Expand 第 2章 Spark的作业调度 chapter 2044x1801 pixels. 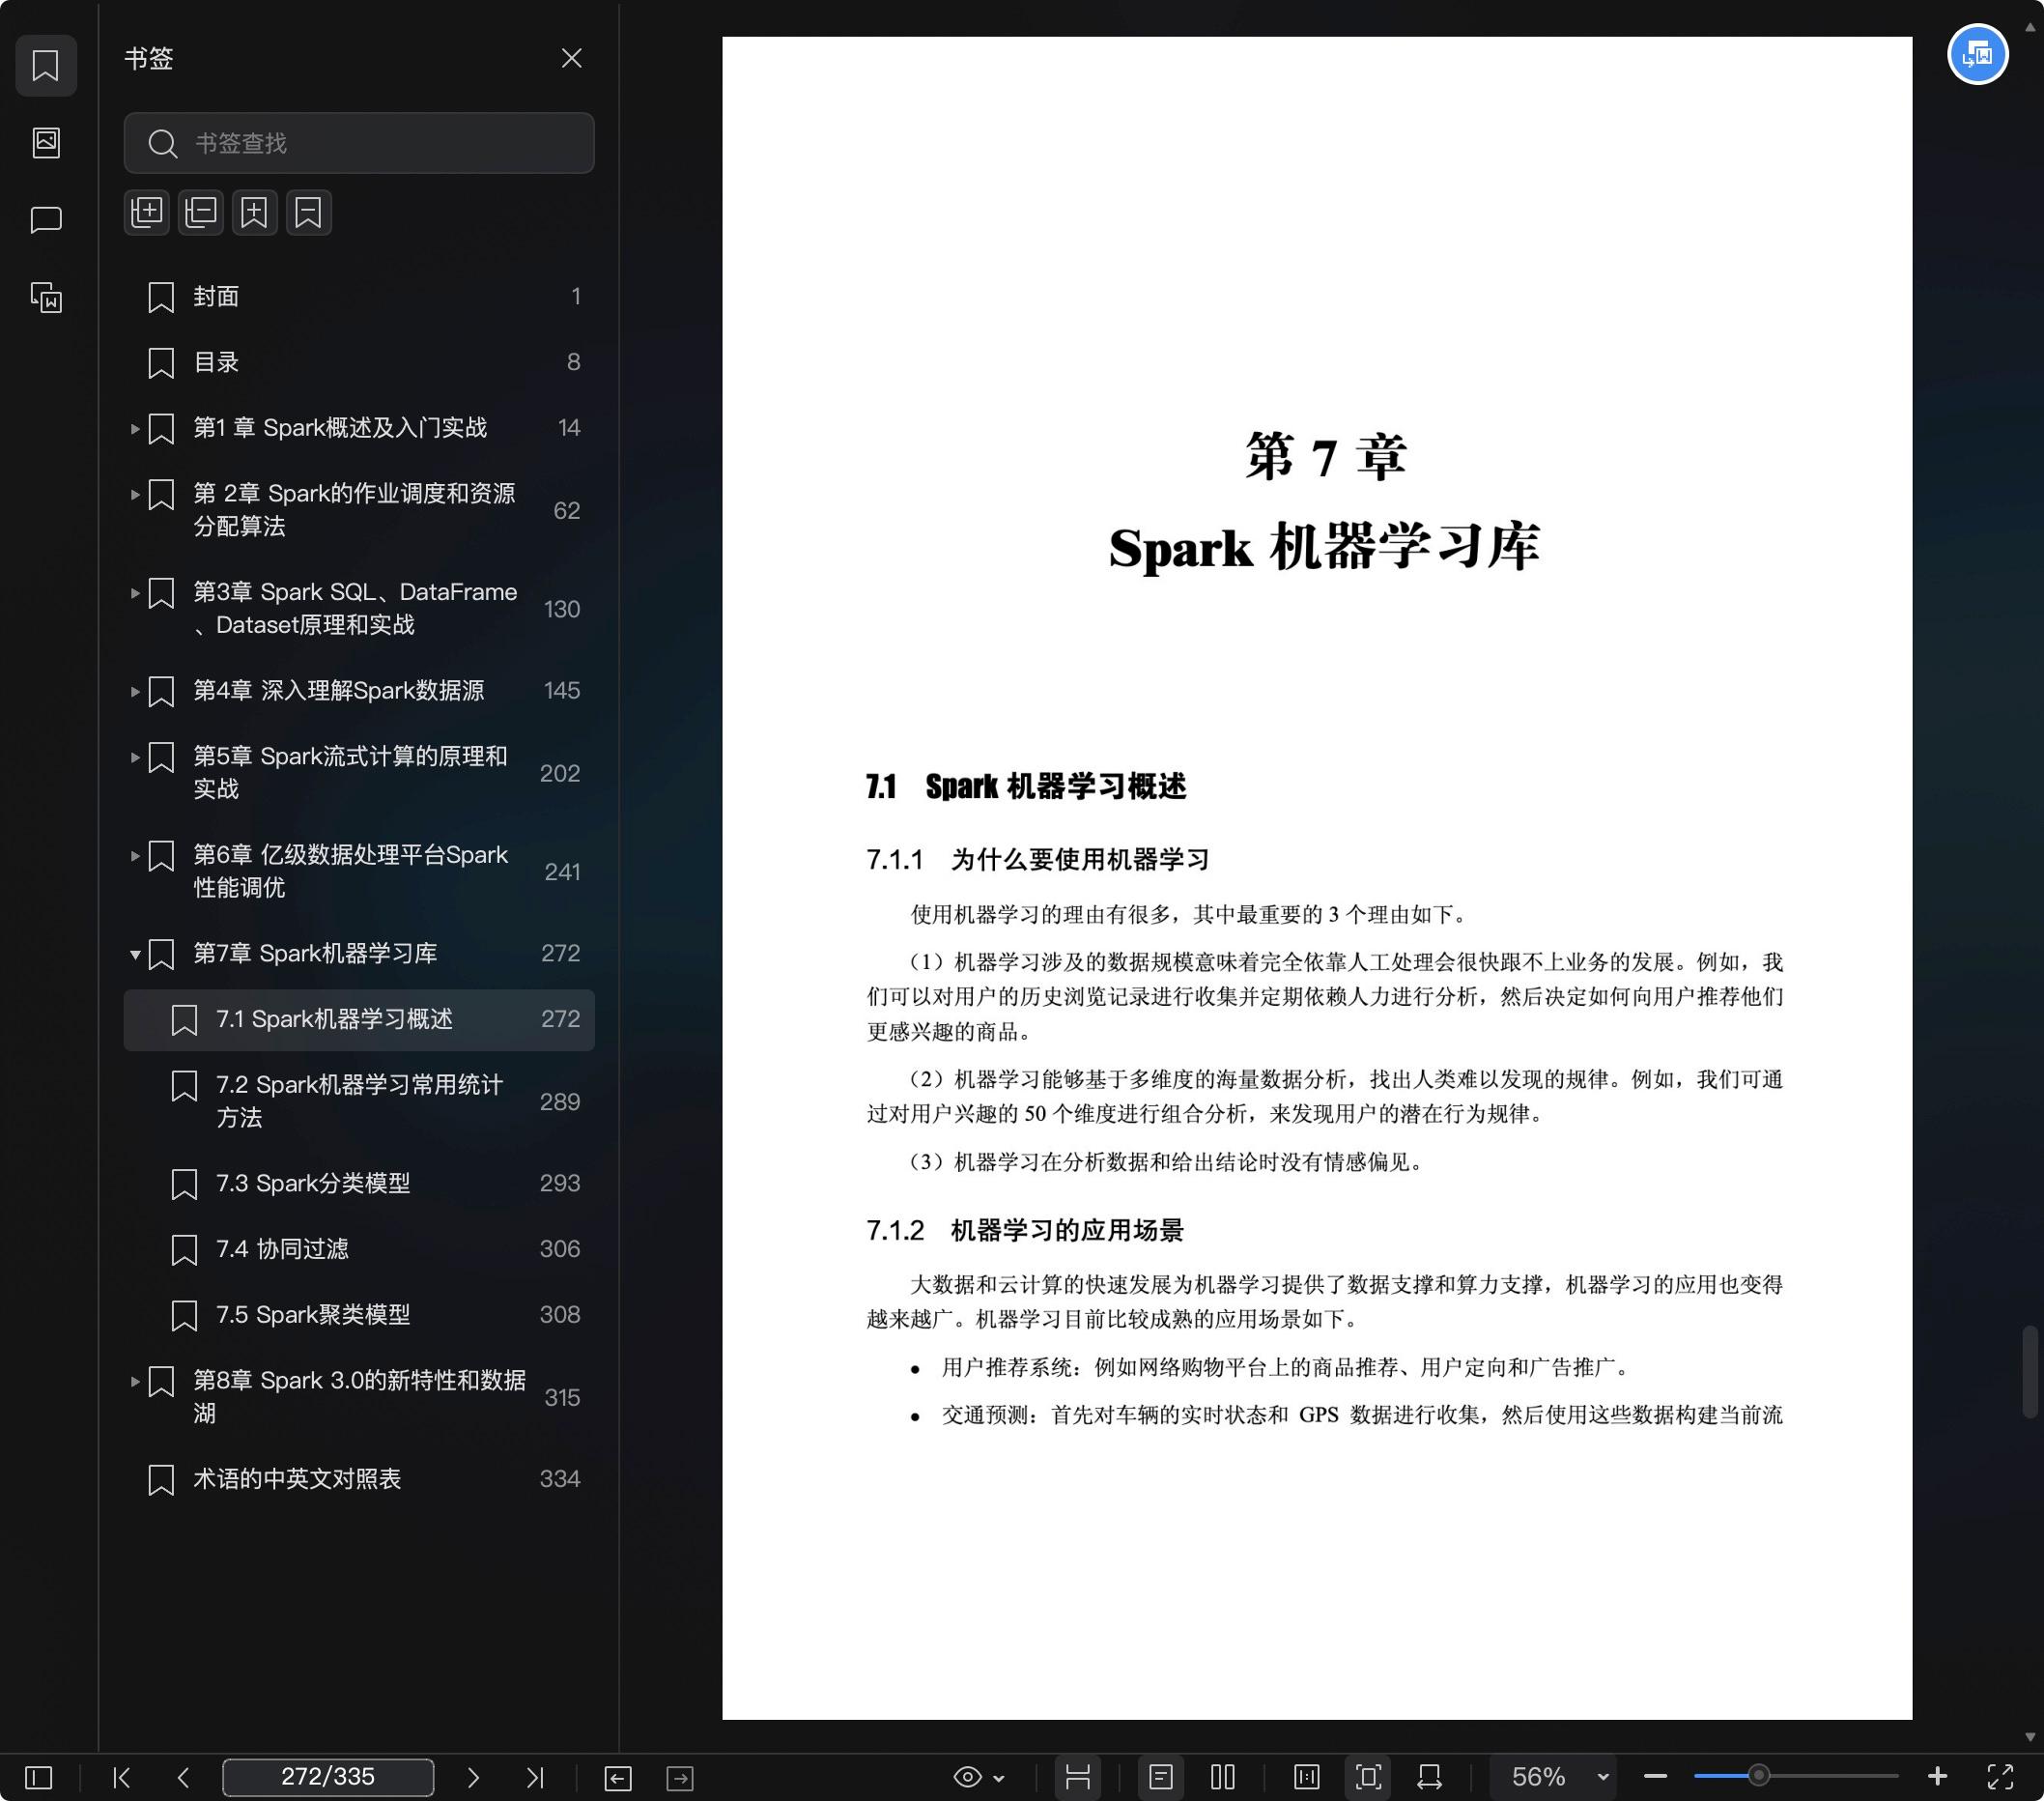pos(135,494)
